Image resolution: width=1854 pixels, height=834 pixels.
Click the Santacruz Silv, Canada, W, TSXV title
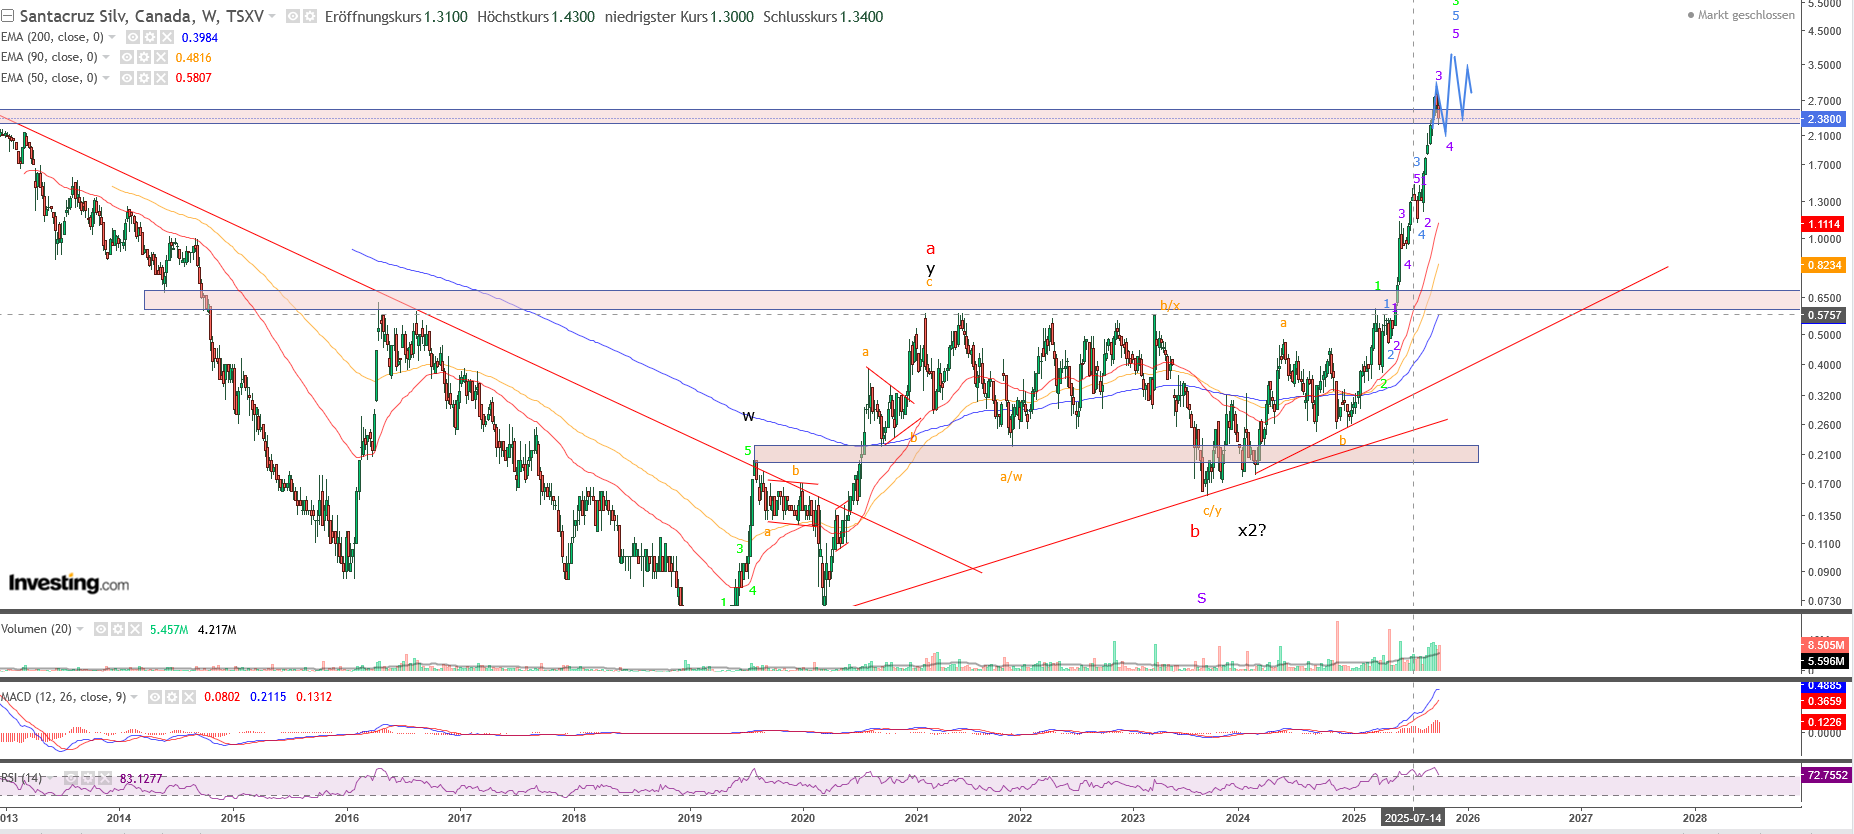pyautogui.click(x=141, y=17)
